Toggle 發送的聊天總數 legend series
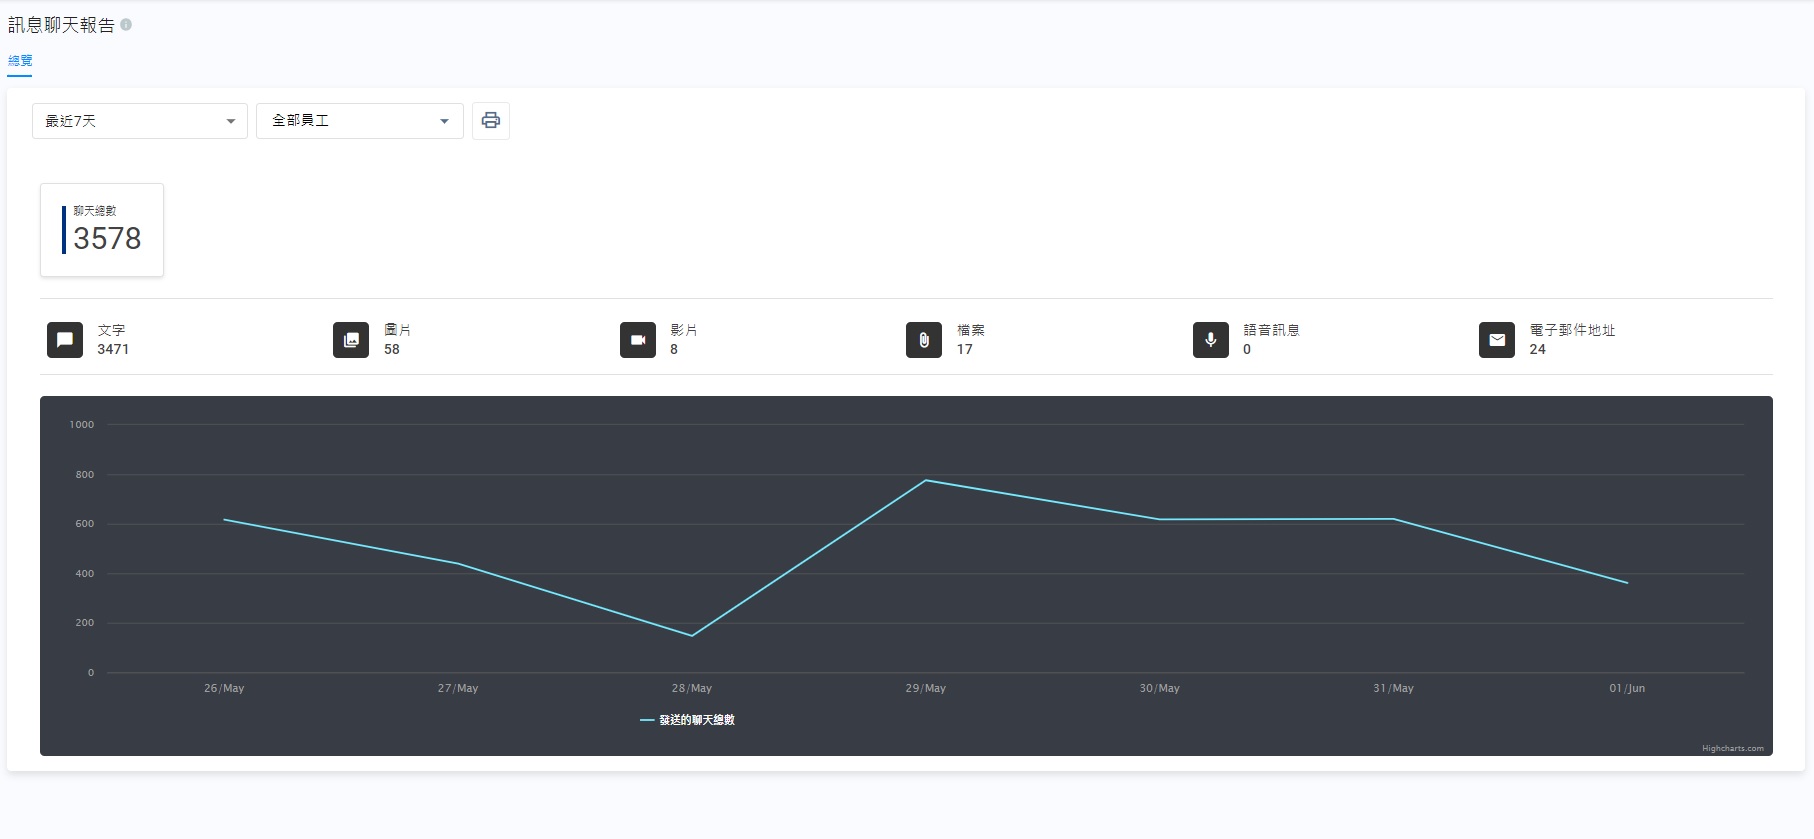Image resolution: width=1814 pixels, height=839 pixels. 687,720
